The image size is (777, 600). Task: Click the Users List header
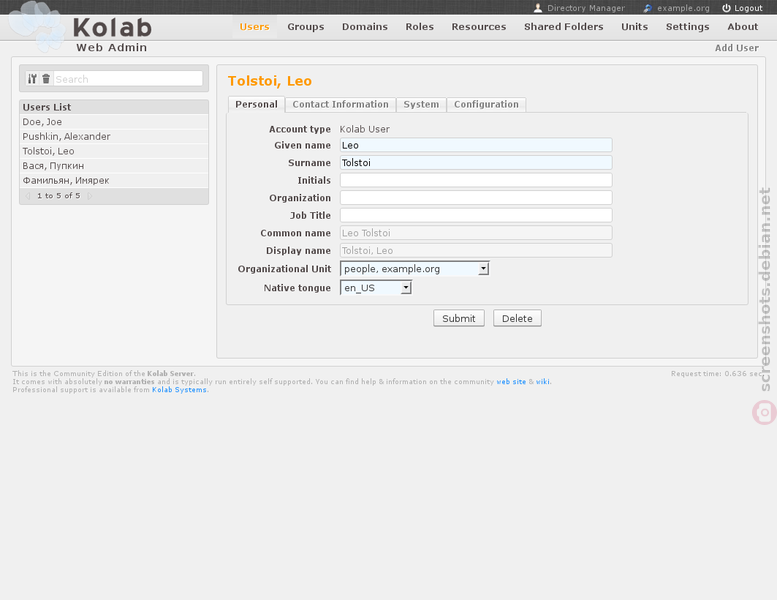click(x=114, y=107)
